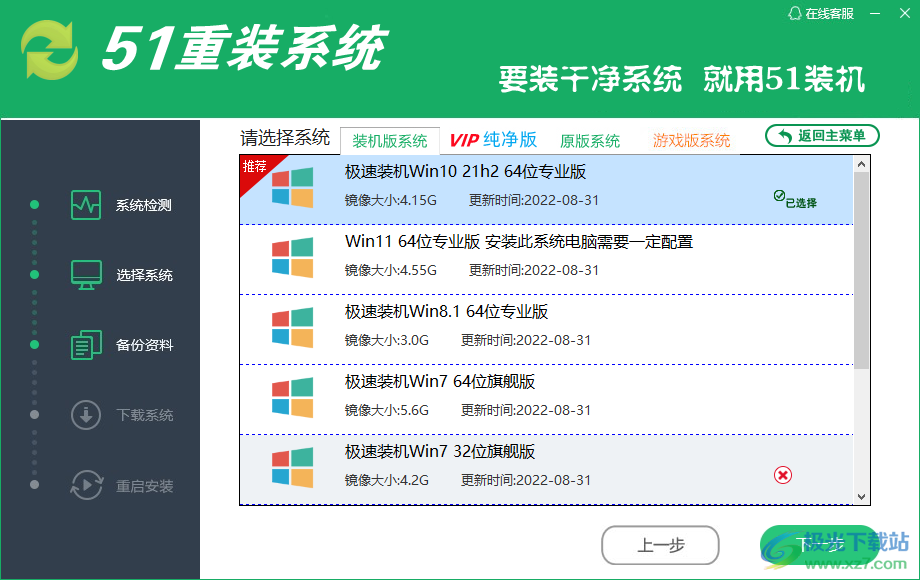Click update time of Win11 row
This screenshot has width=920, height=580.
[534, 270]
